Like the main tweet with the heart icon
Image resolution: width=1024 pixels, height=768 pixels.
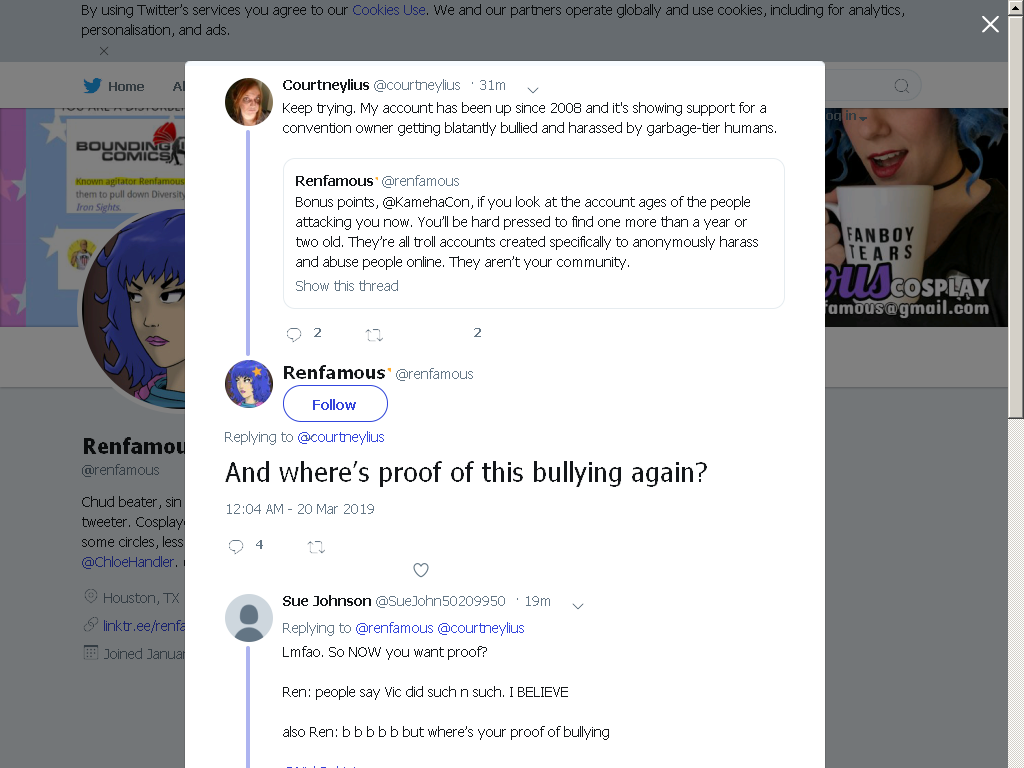(x=421, y=570)
